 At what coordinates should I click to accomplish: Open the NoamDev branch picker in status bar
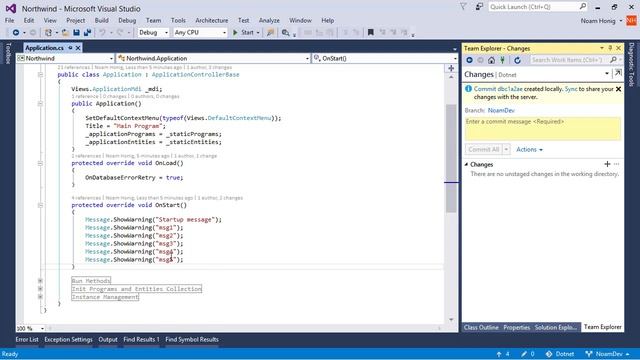pyautogui.click(x=607, y=354)
